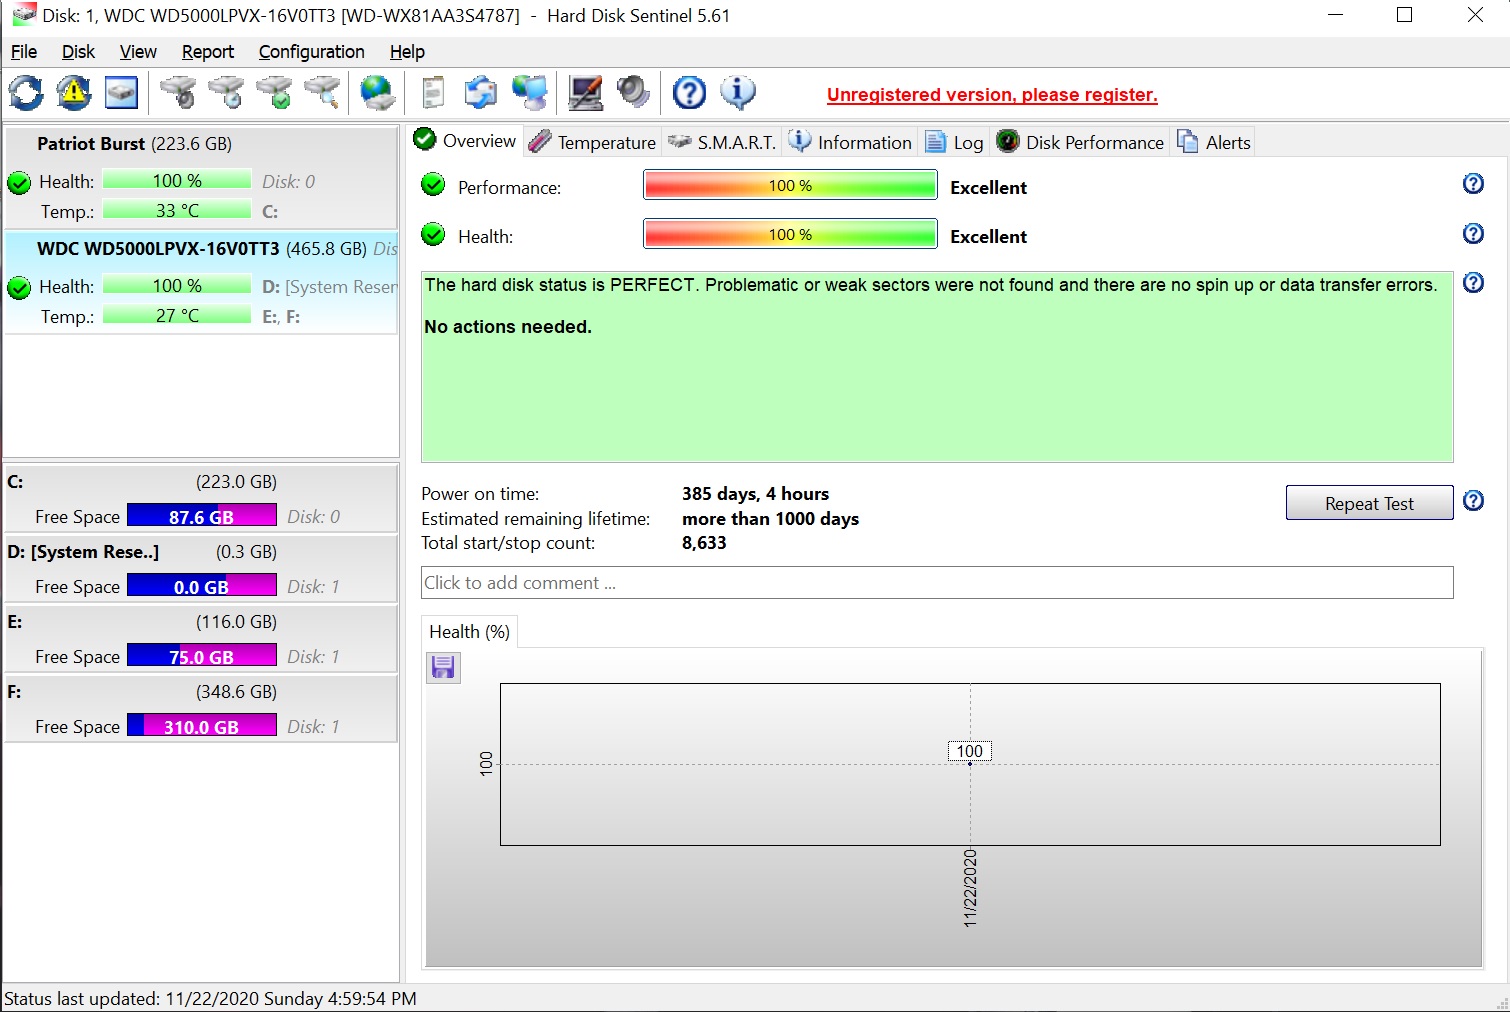Switch to the S.M.A.R.T. tab
Screen dimensions: 1510x1012
[x=723, y=142]
